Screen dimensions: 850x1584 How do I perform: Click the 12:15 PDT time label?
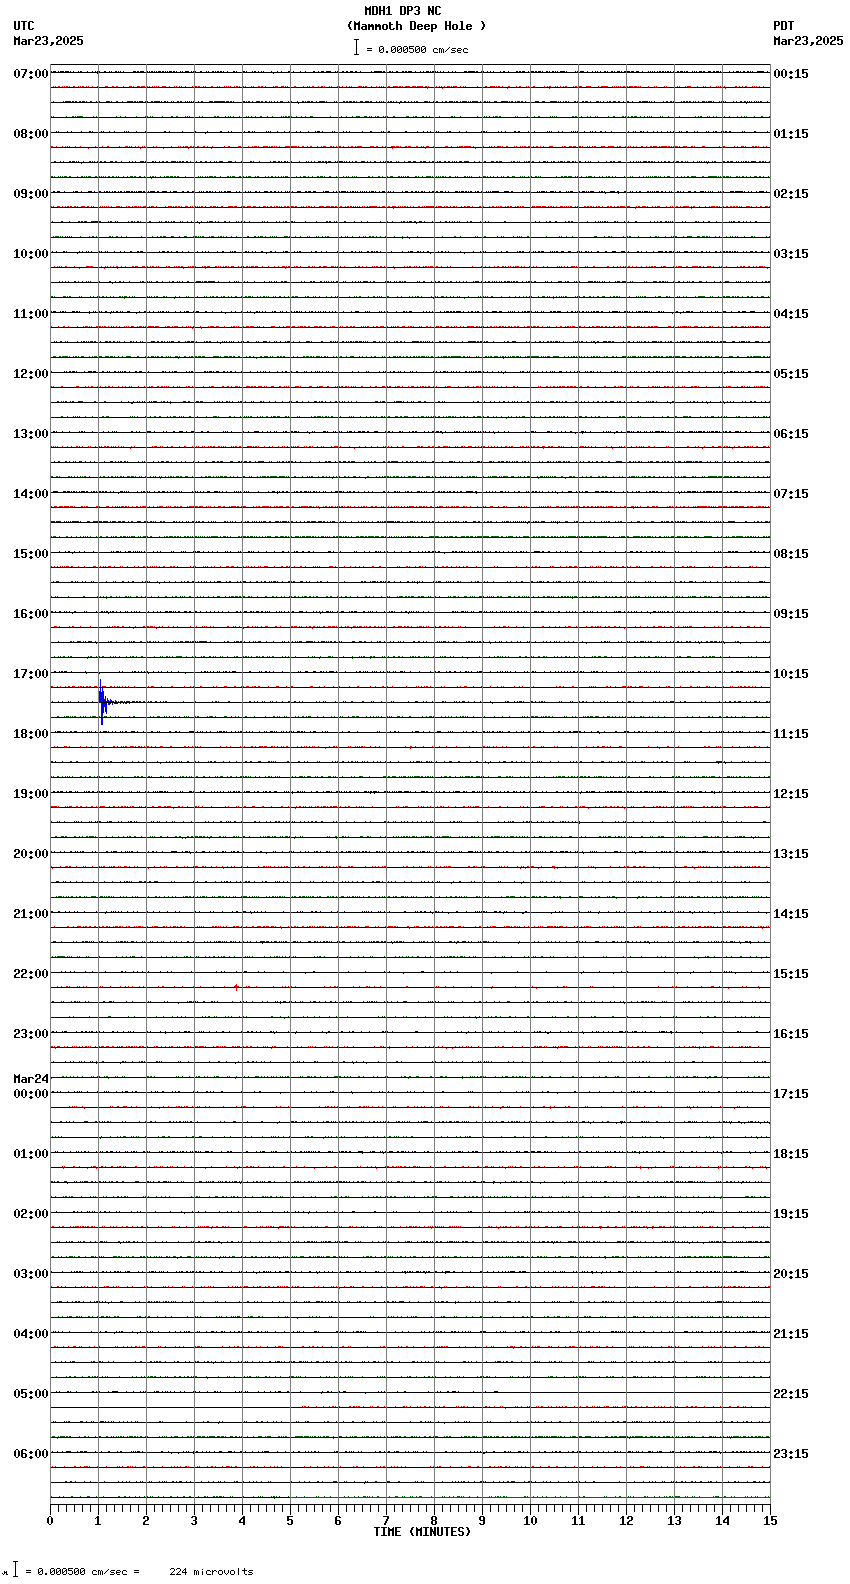[x=791, y=794]
